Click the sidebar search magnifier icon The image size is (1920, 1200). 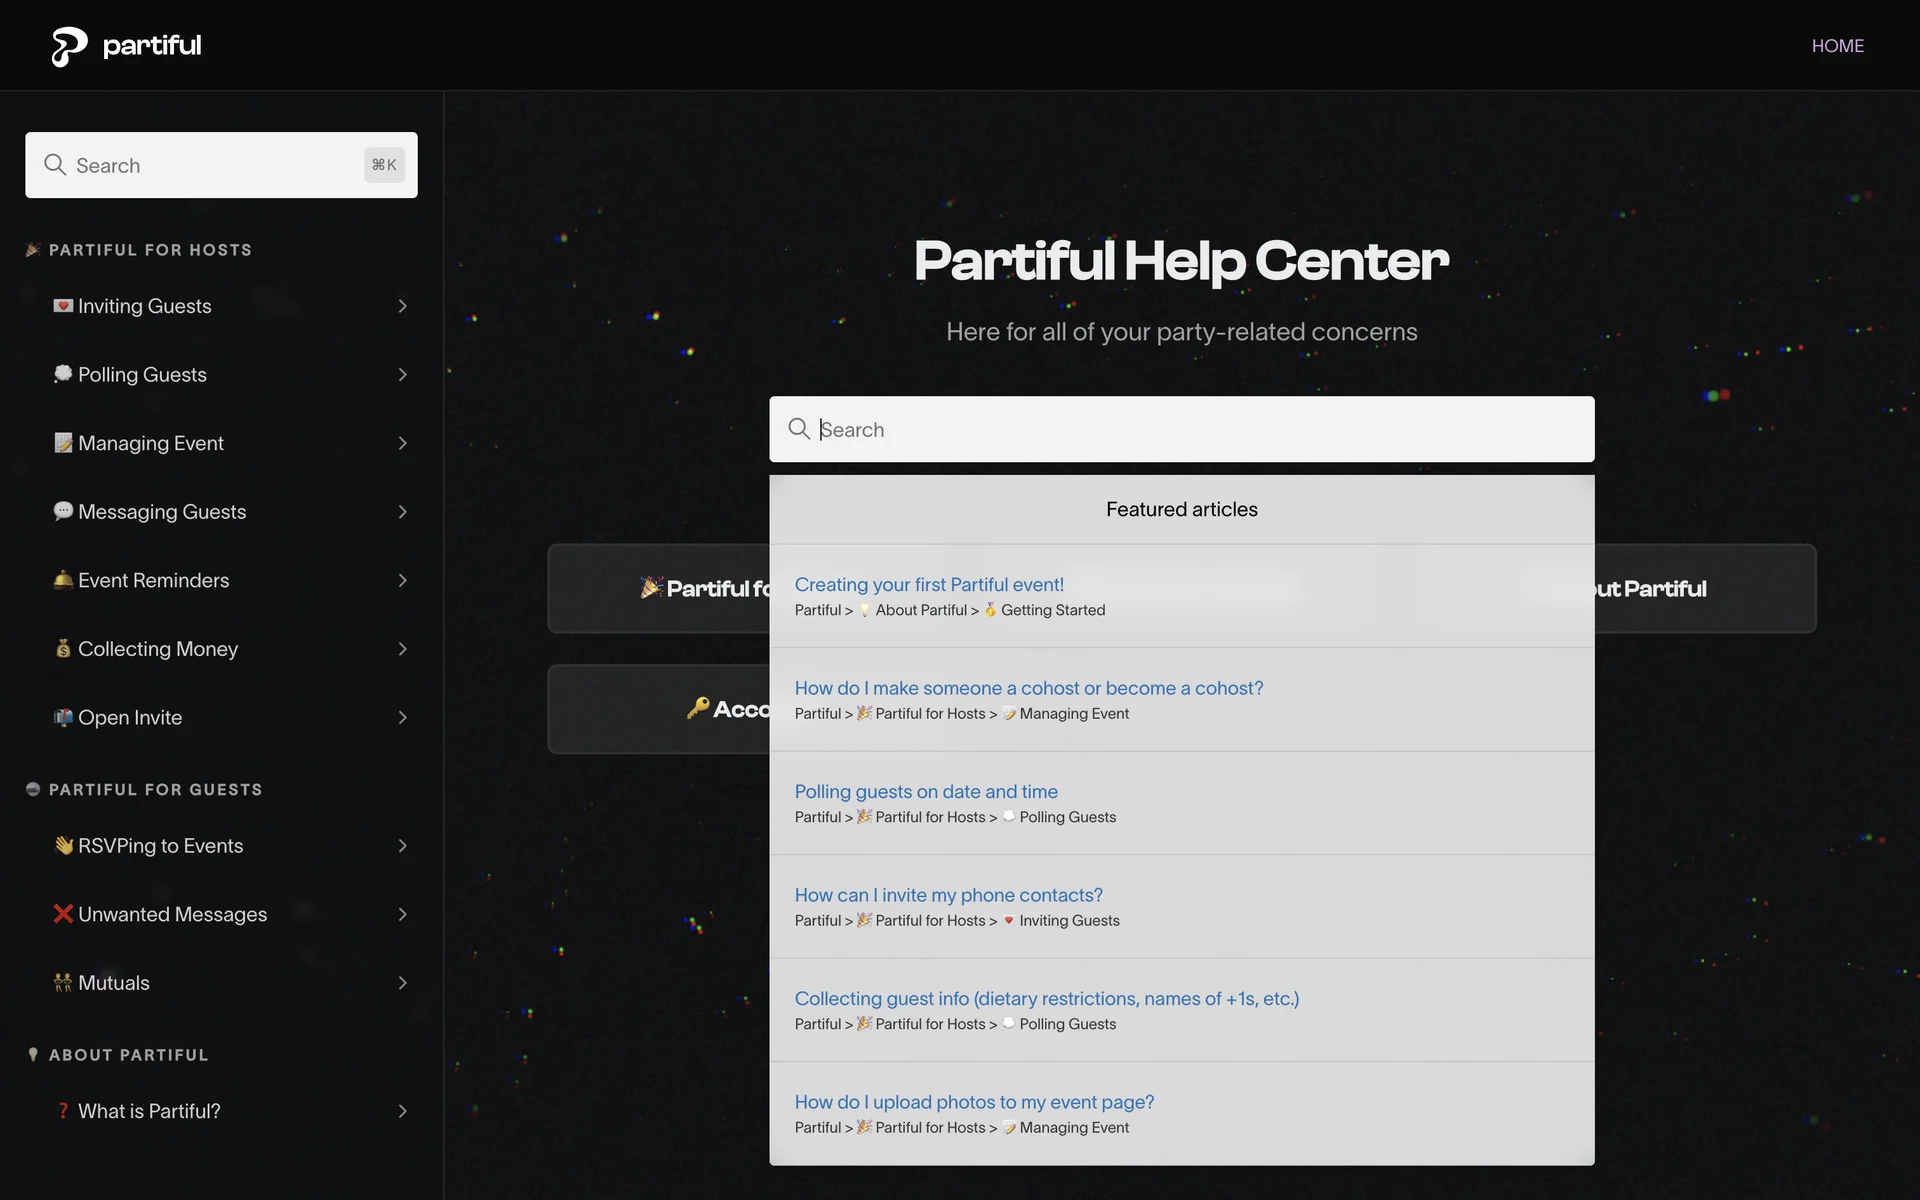pos(55,165)
